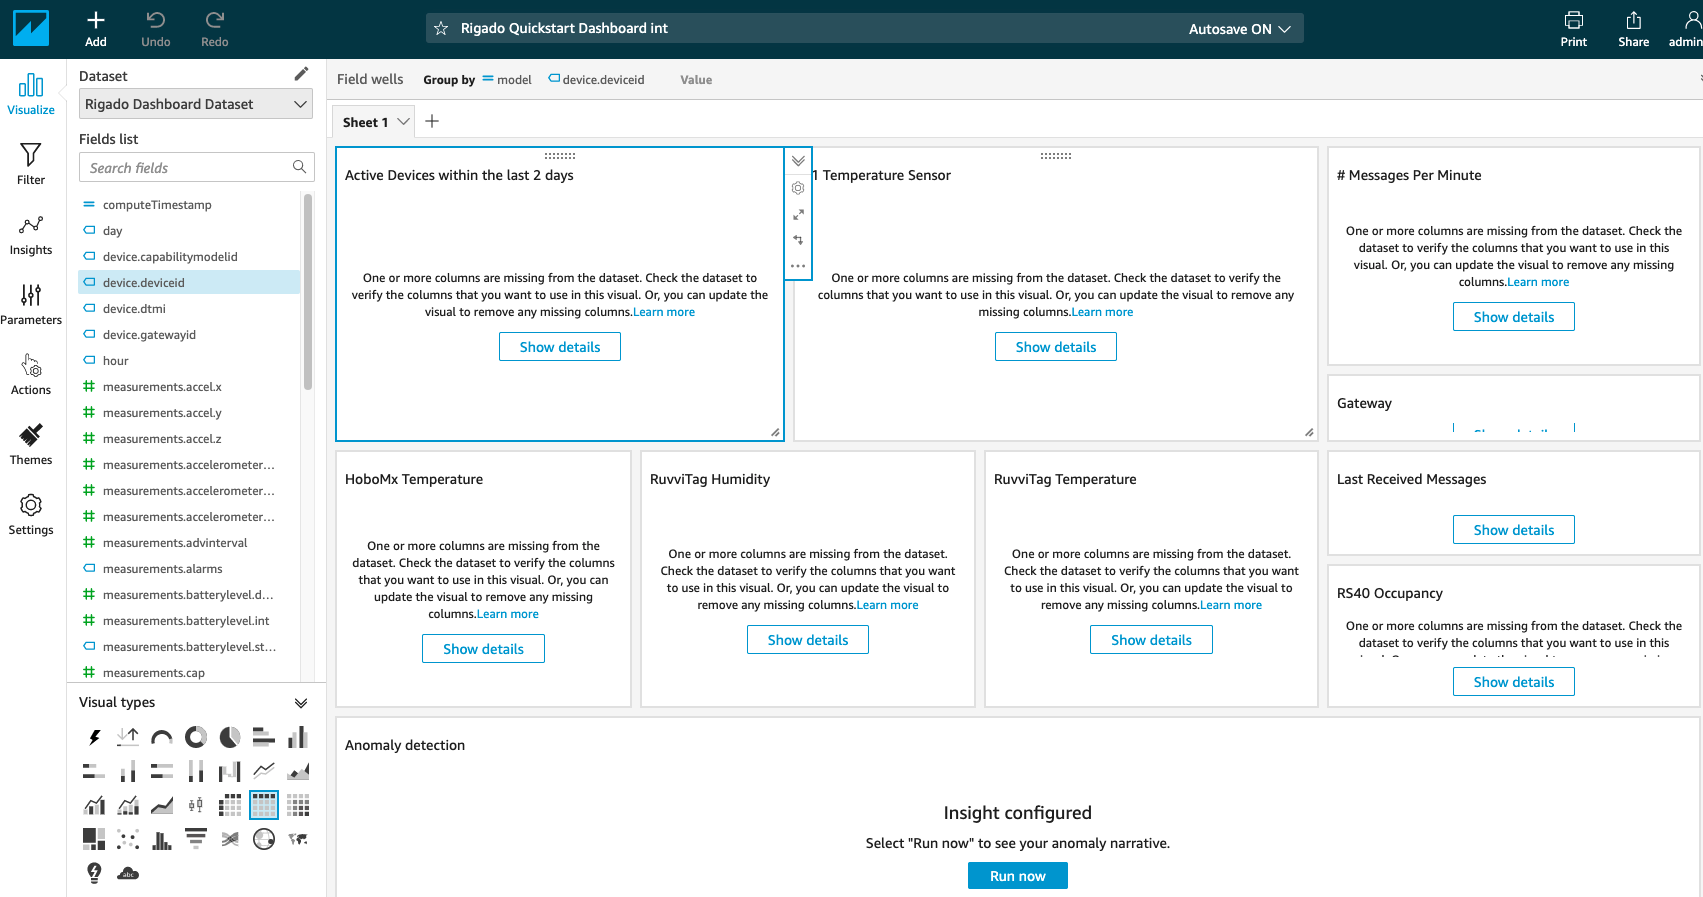Select the vertical bar chart visual type

(x=298, y=737)
